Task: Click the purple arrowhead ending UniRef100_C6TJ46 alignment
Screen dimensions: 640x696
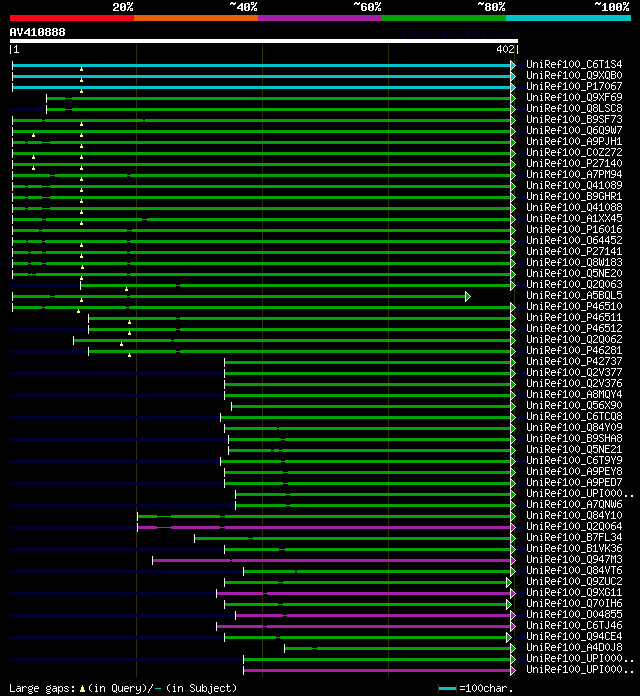Action: pyautogui.click(x=513, y=626)
